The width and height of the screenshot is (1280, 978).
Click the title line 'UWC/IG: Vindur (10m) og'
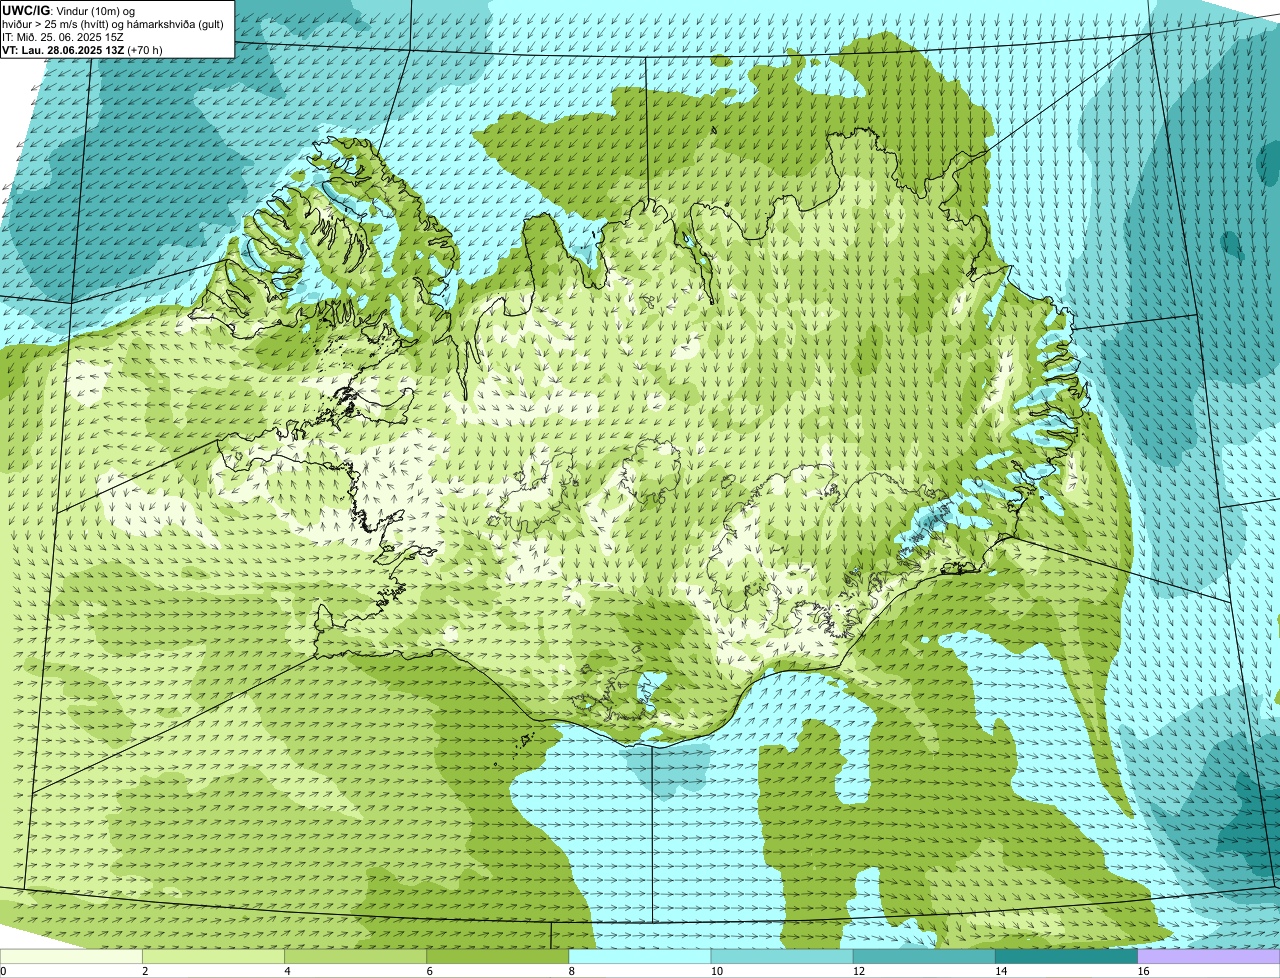click(x=69, y=10)
